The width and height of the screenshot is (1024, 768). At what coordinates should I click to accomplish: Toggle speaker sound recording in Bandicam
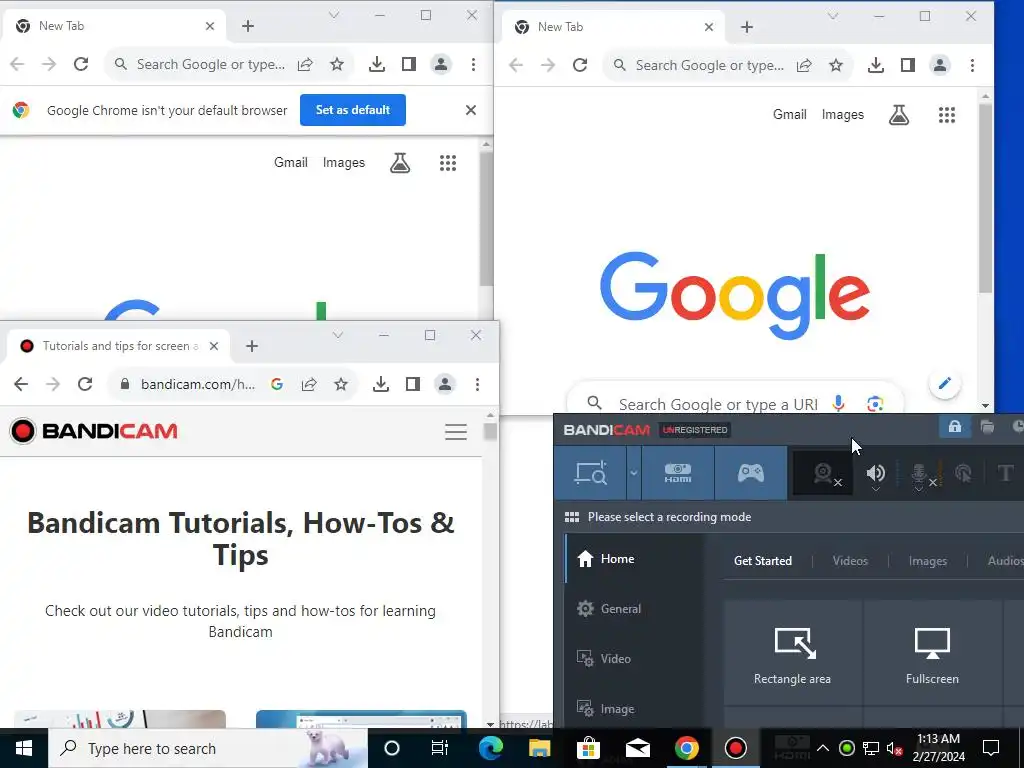coord(876,473)
